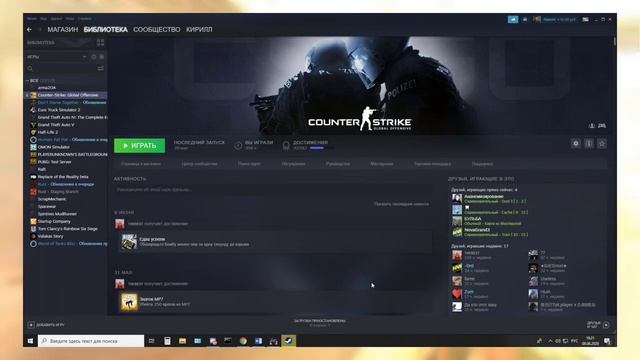Open Steam in Windows taskbar
This screenshot has height=360, width=640.
point(289,341)
